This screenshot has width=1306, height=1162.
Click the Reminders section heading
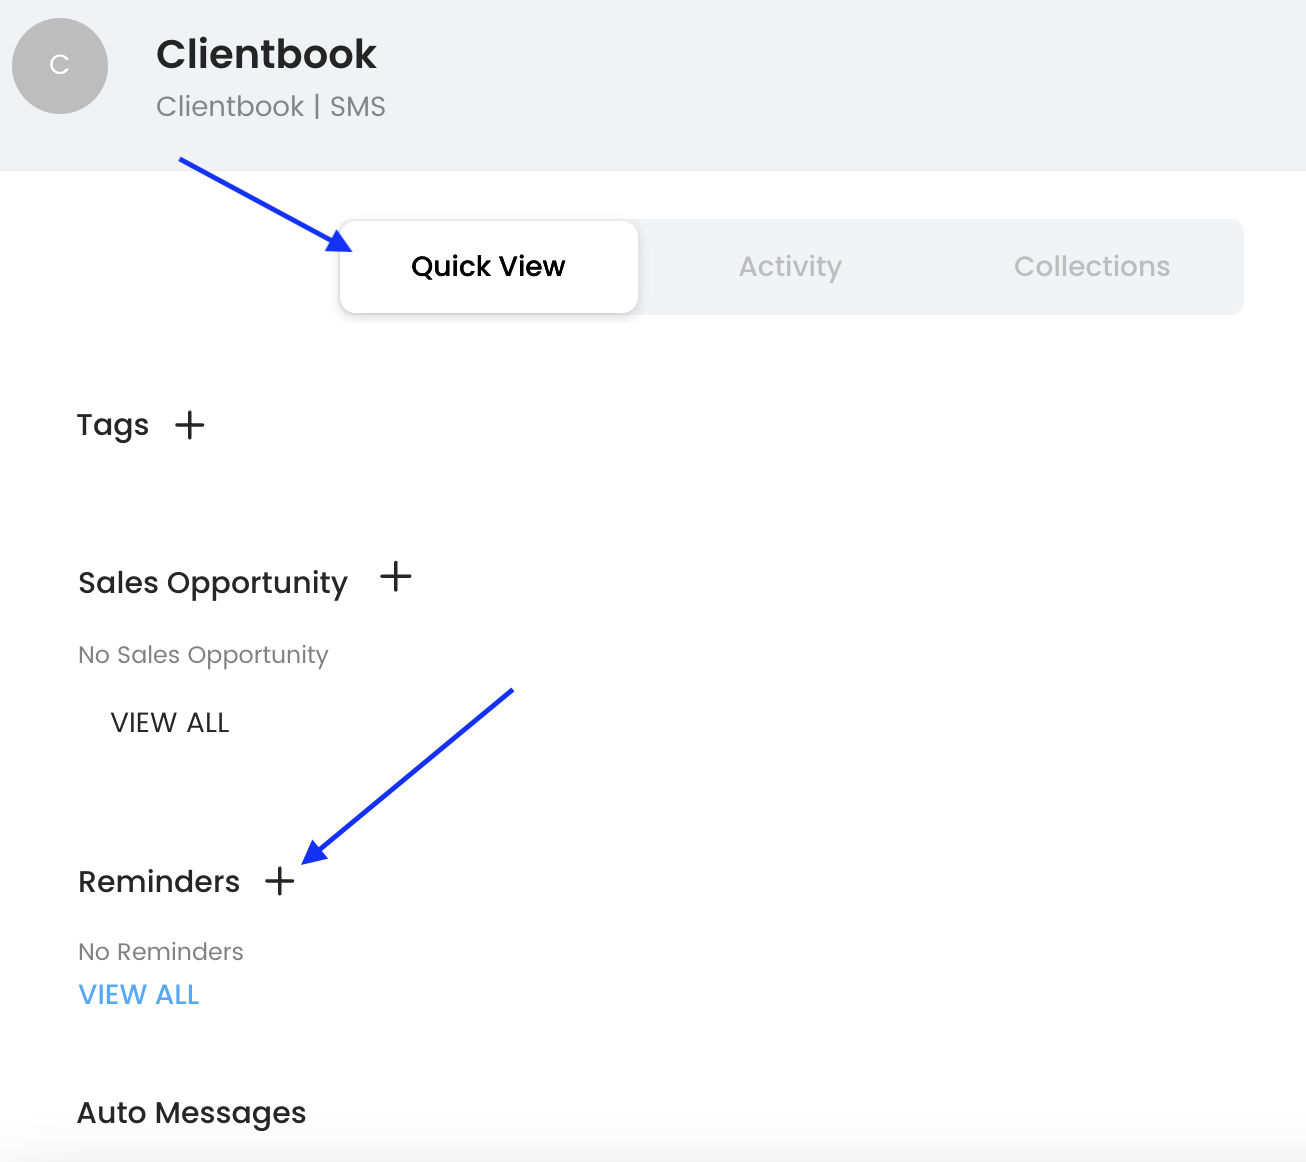point(159,882)
